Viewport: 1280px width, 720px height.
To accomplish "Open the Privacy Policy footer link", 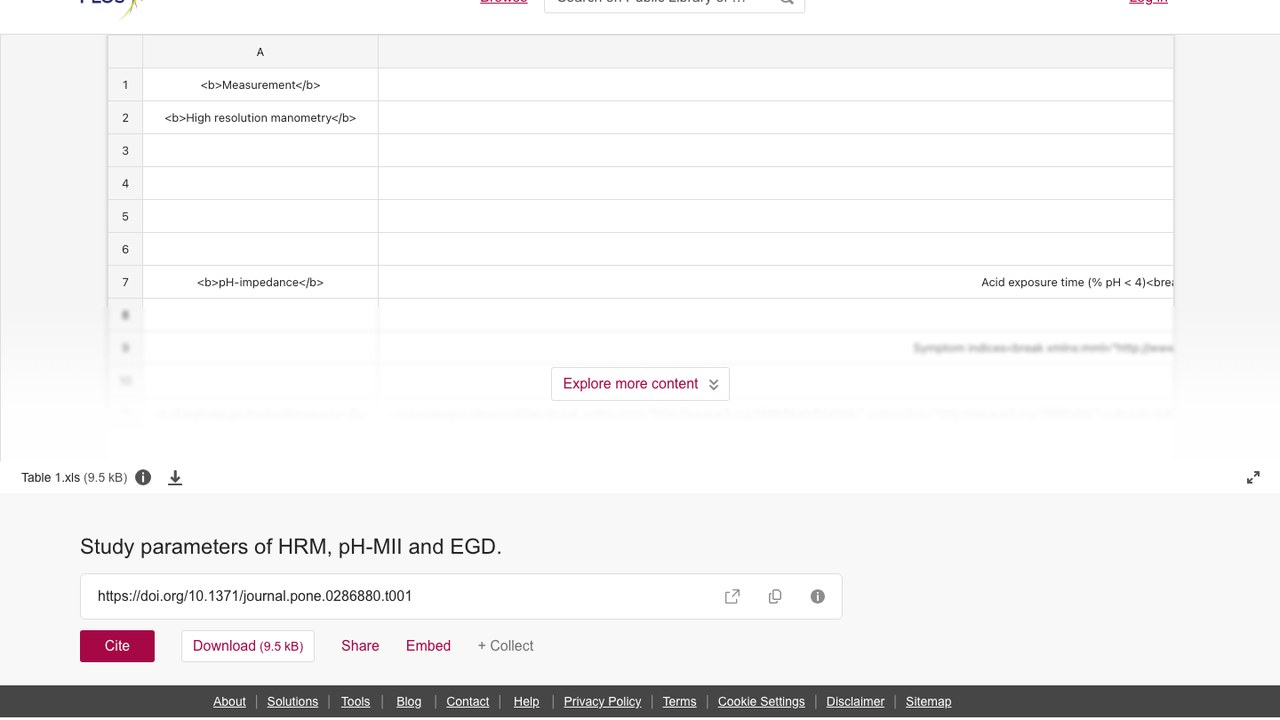I will pos(602,702).
